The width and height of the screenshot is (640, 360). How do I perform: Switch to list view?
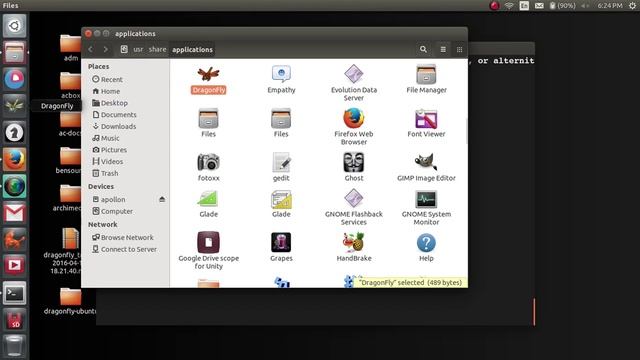pos(443,49)
